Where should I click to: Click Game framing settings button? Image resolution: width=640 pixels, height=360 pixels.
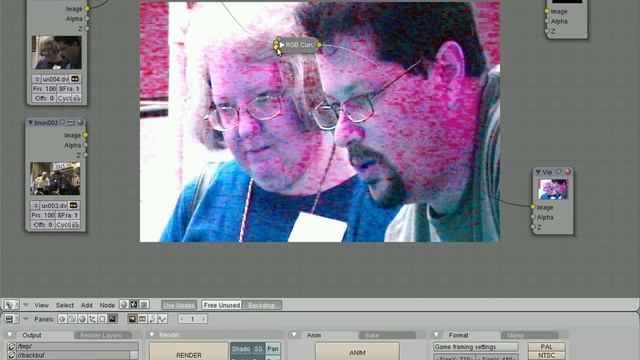coord(476,347)
